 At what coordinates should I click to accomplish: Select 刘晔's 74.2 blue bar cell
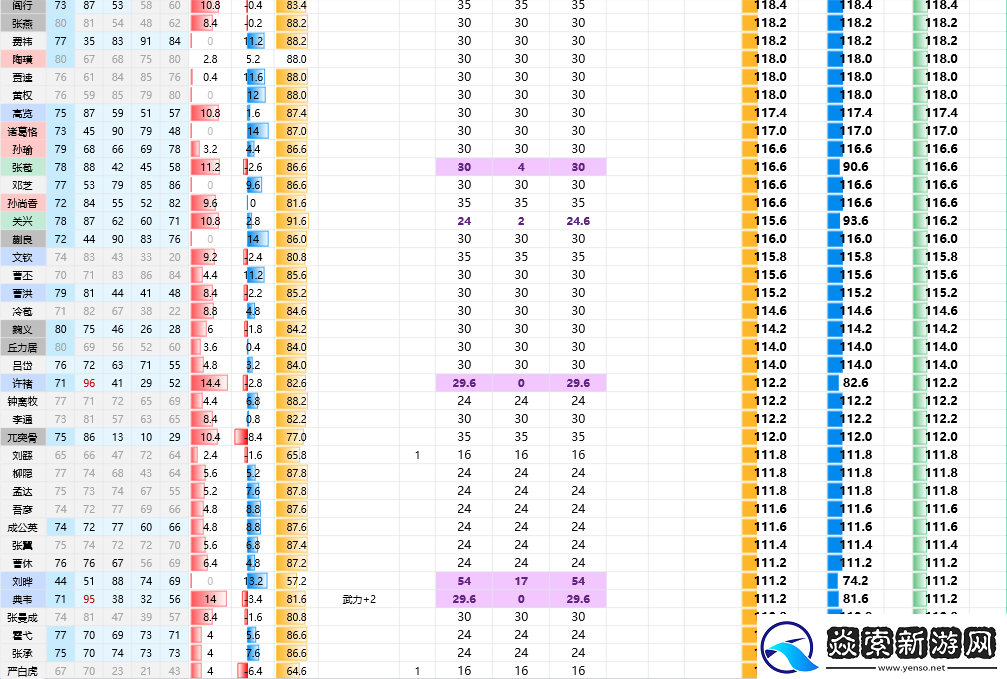pos(855,581)
